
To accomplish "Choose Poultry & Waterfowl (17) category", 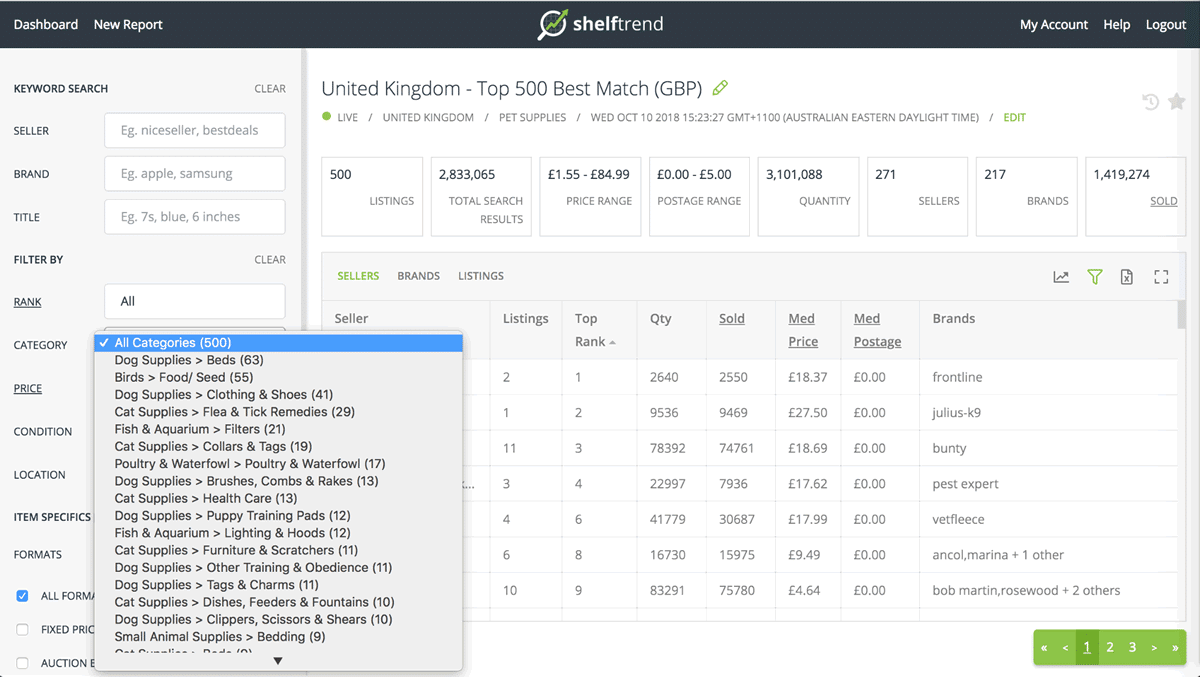I will 279,464.
